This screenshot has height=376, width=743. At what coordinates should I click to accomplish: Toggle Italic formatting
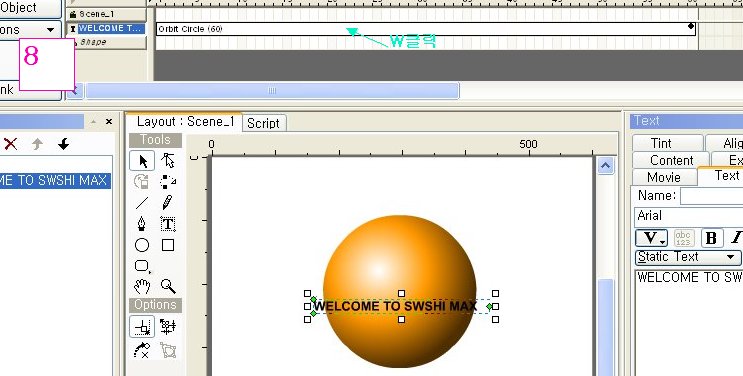coord(736,238)
